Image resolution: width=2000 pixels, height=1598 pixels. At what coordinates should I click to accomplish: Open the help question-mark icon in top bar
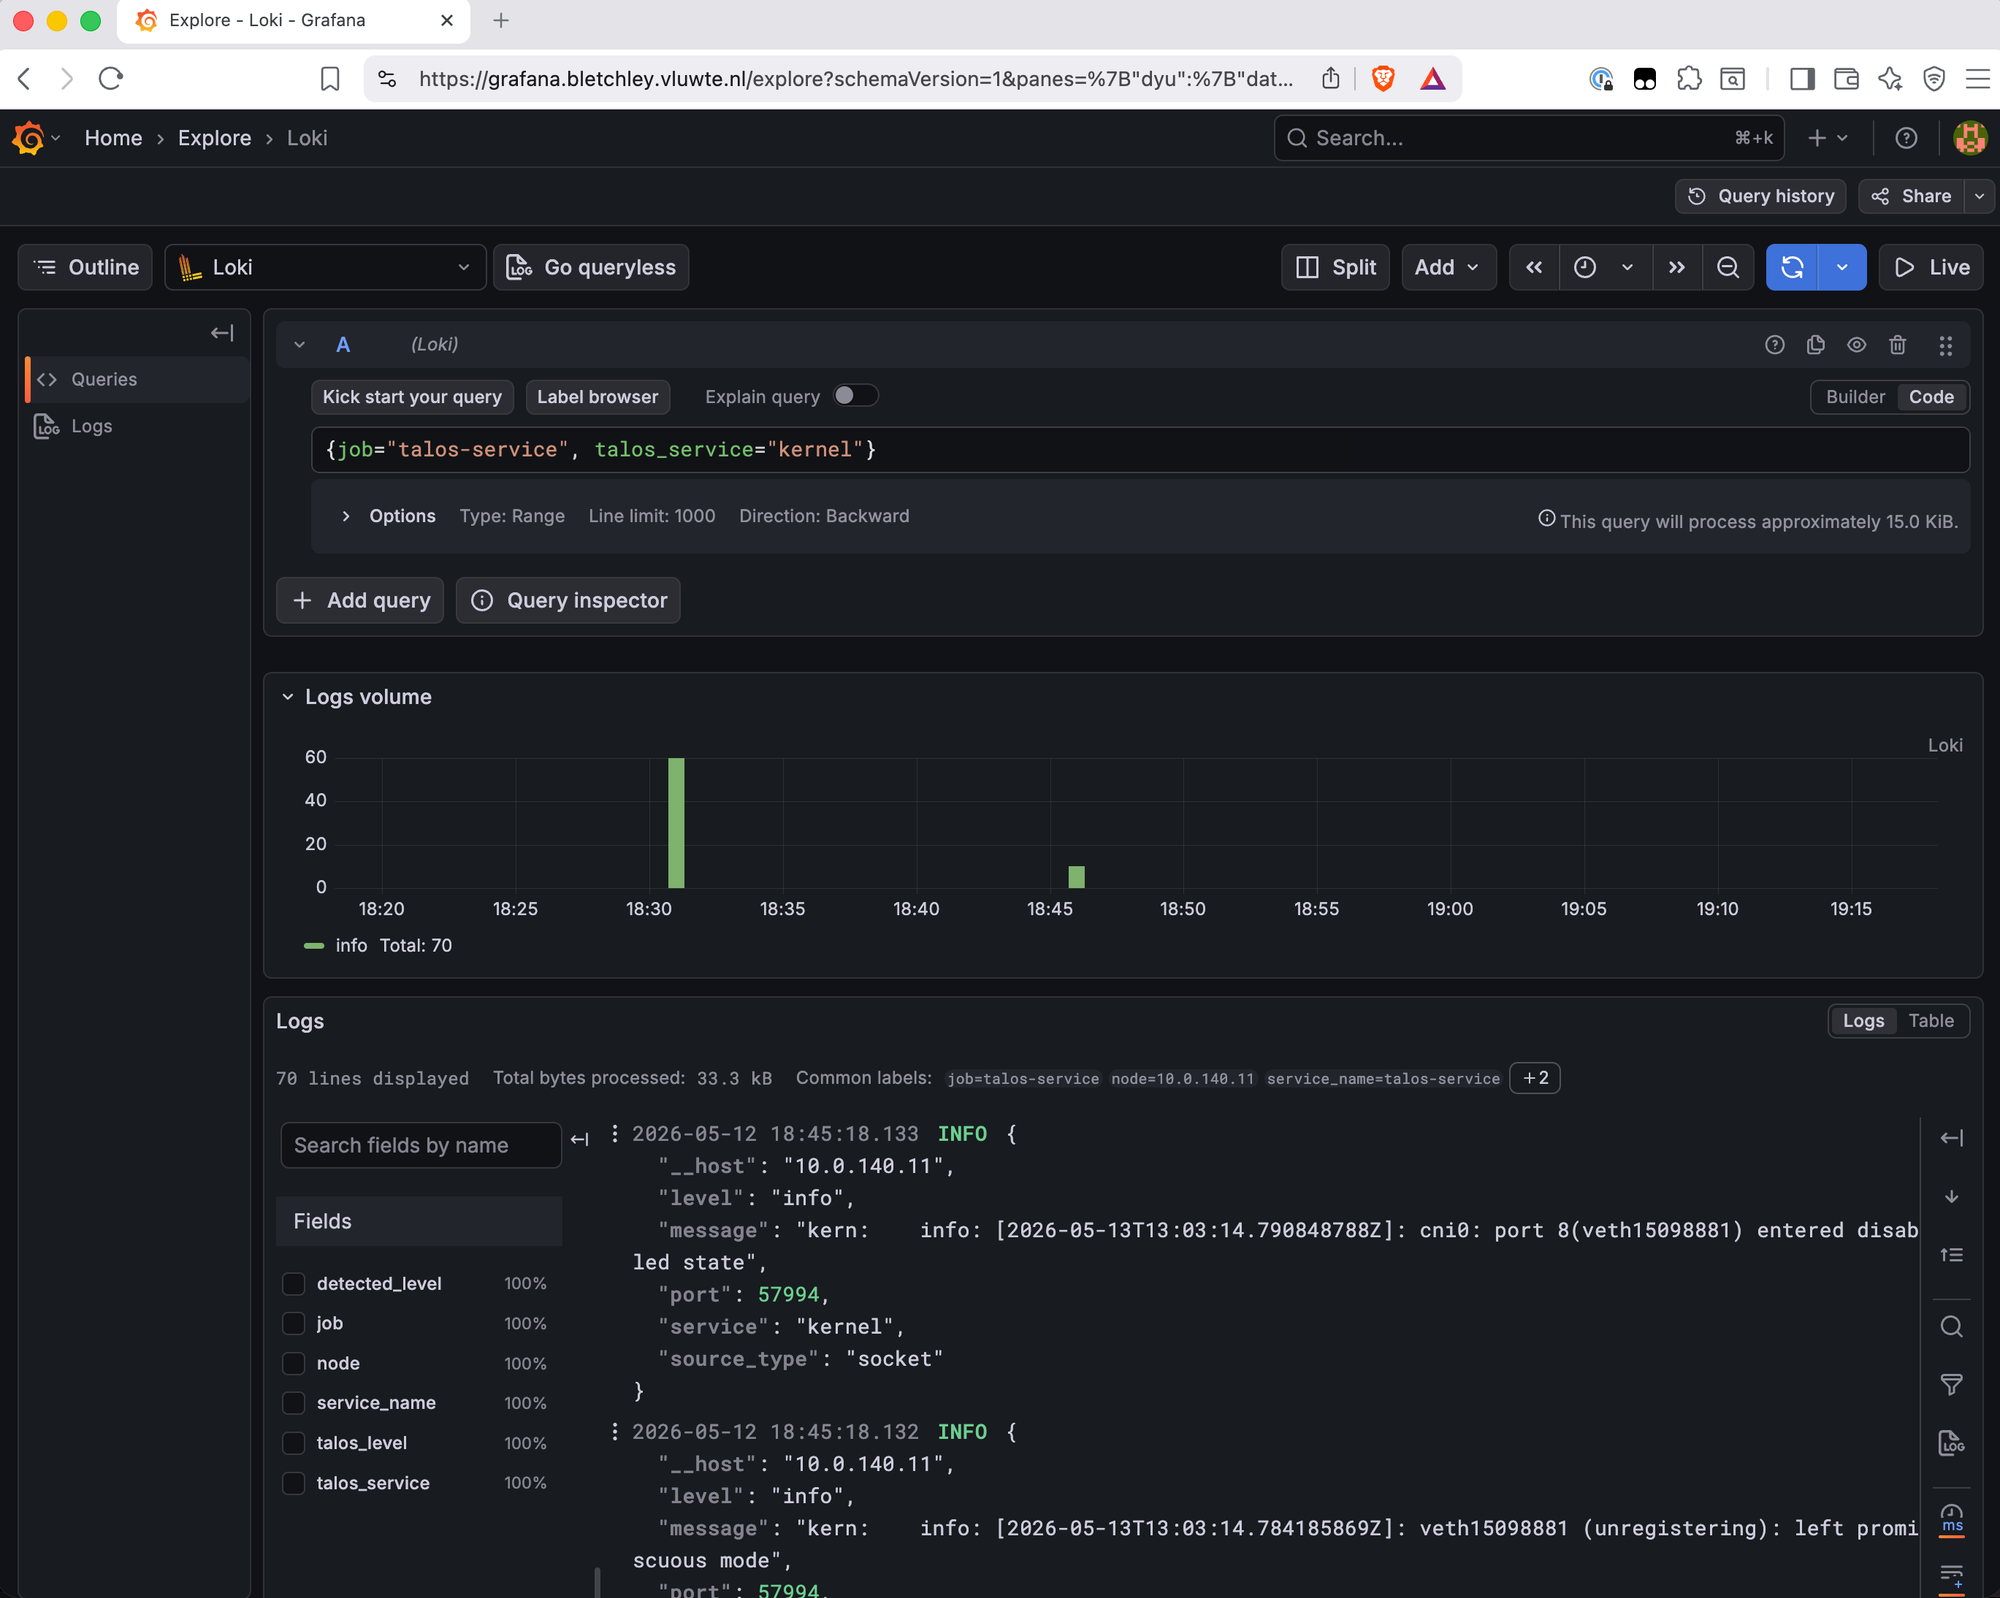pyautogui.click(x=1906, y=138)
